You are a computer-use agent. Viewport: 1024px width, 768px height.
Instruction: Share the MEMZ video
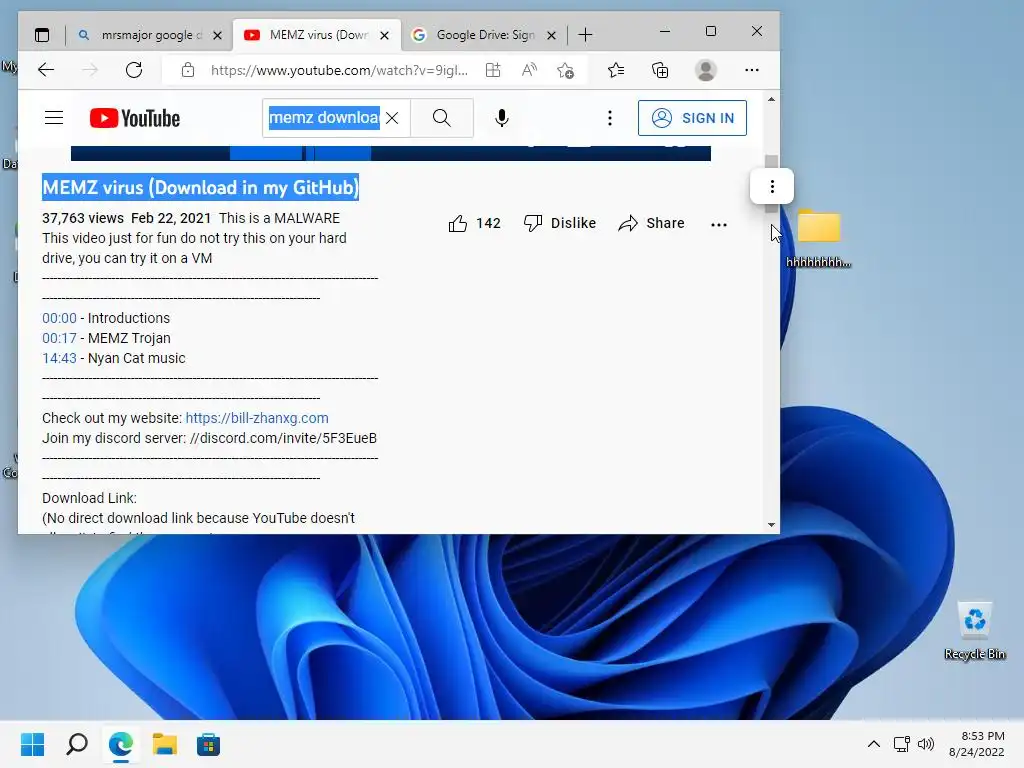coord(651,223)
